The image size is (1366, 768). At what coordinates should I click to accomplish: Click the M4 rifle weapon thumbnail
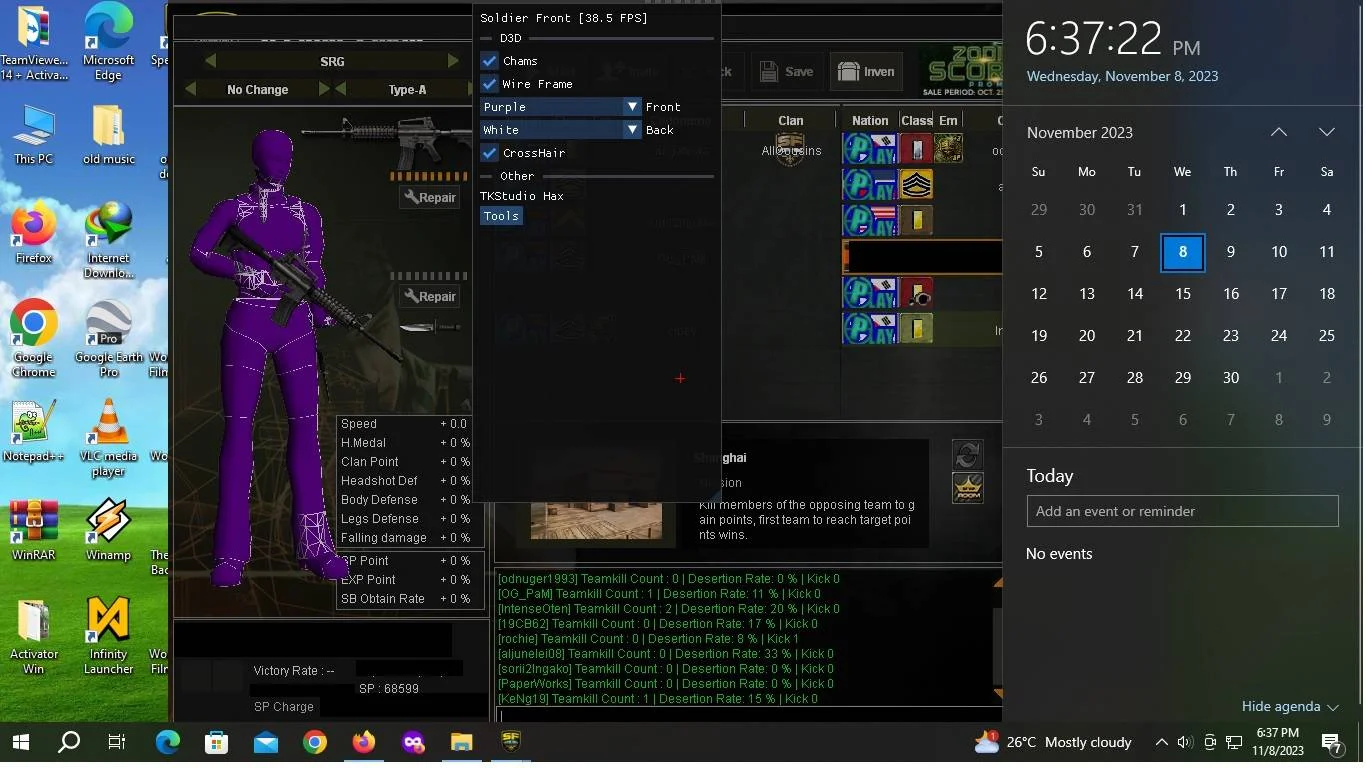[x=387, y=140]
